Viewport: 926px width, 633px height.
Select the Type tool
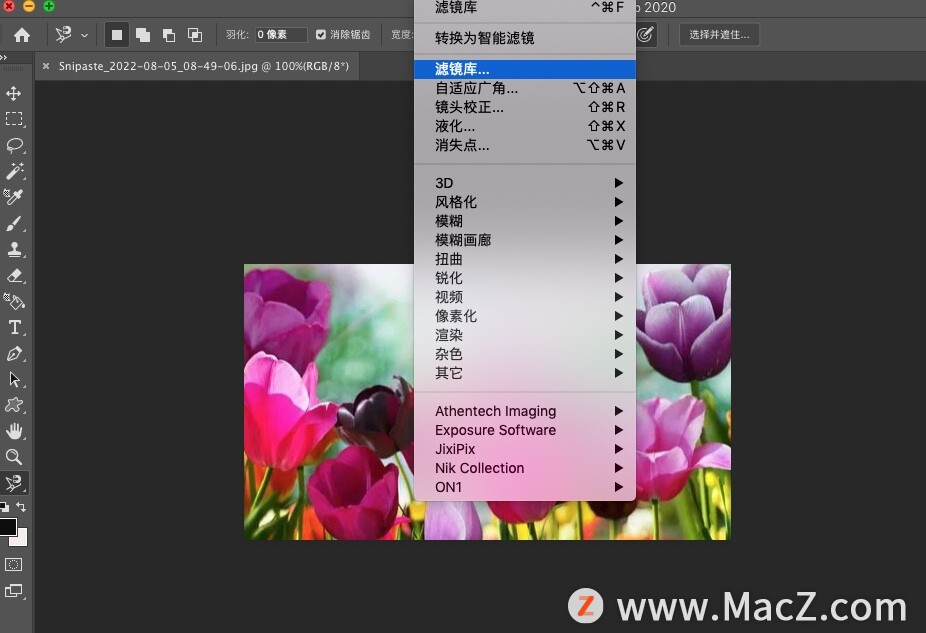click(14, 327)
